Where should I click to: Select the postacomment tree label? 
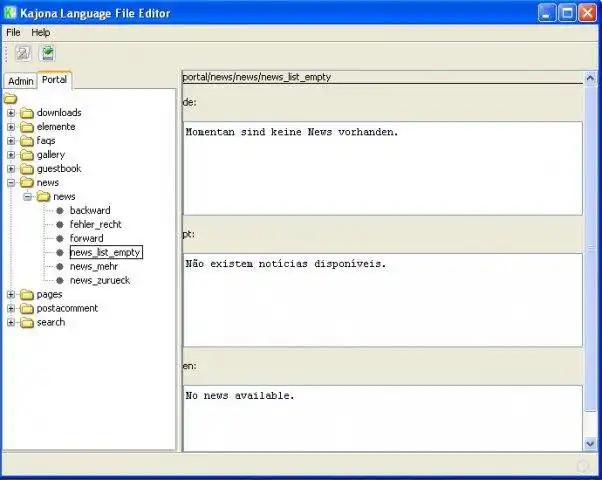click(x=67, y=308)
